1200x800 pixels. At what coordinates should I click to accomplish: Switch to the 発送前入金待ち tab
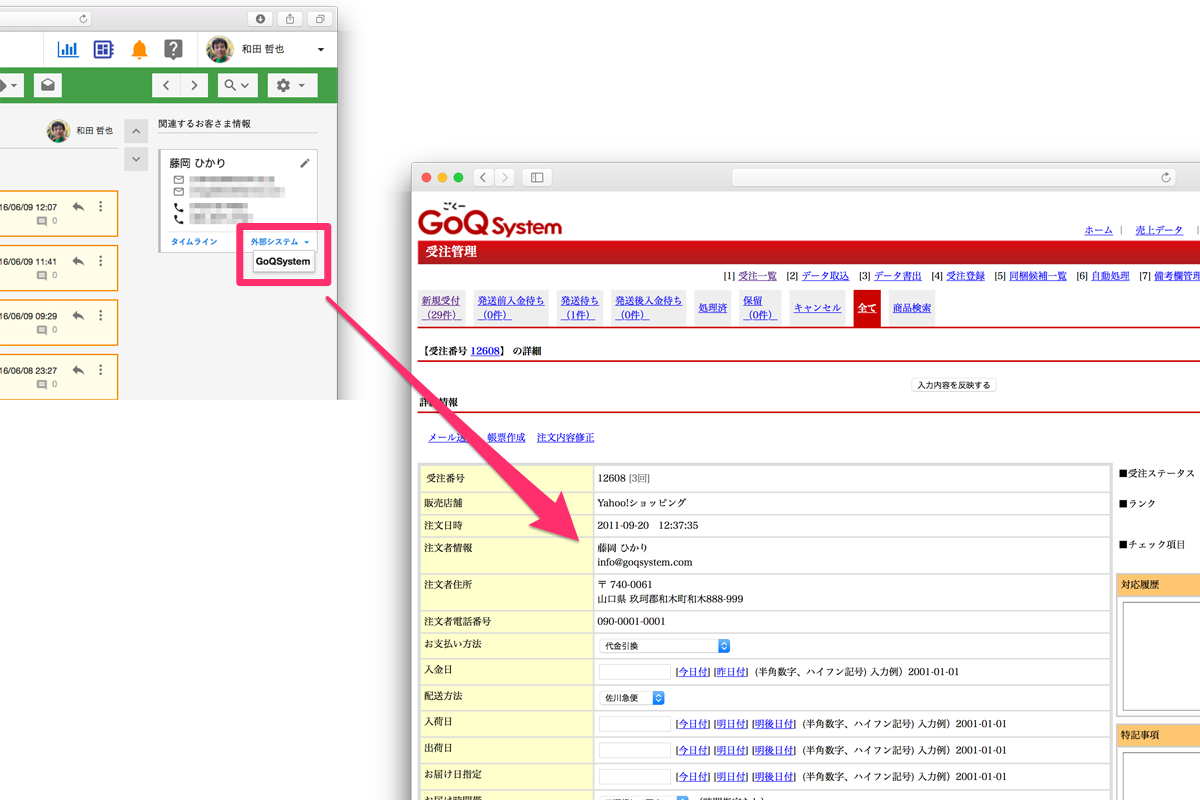(x=511, y=308)
